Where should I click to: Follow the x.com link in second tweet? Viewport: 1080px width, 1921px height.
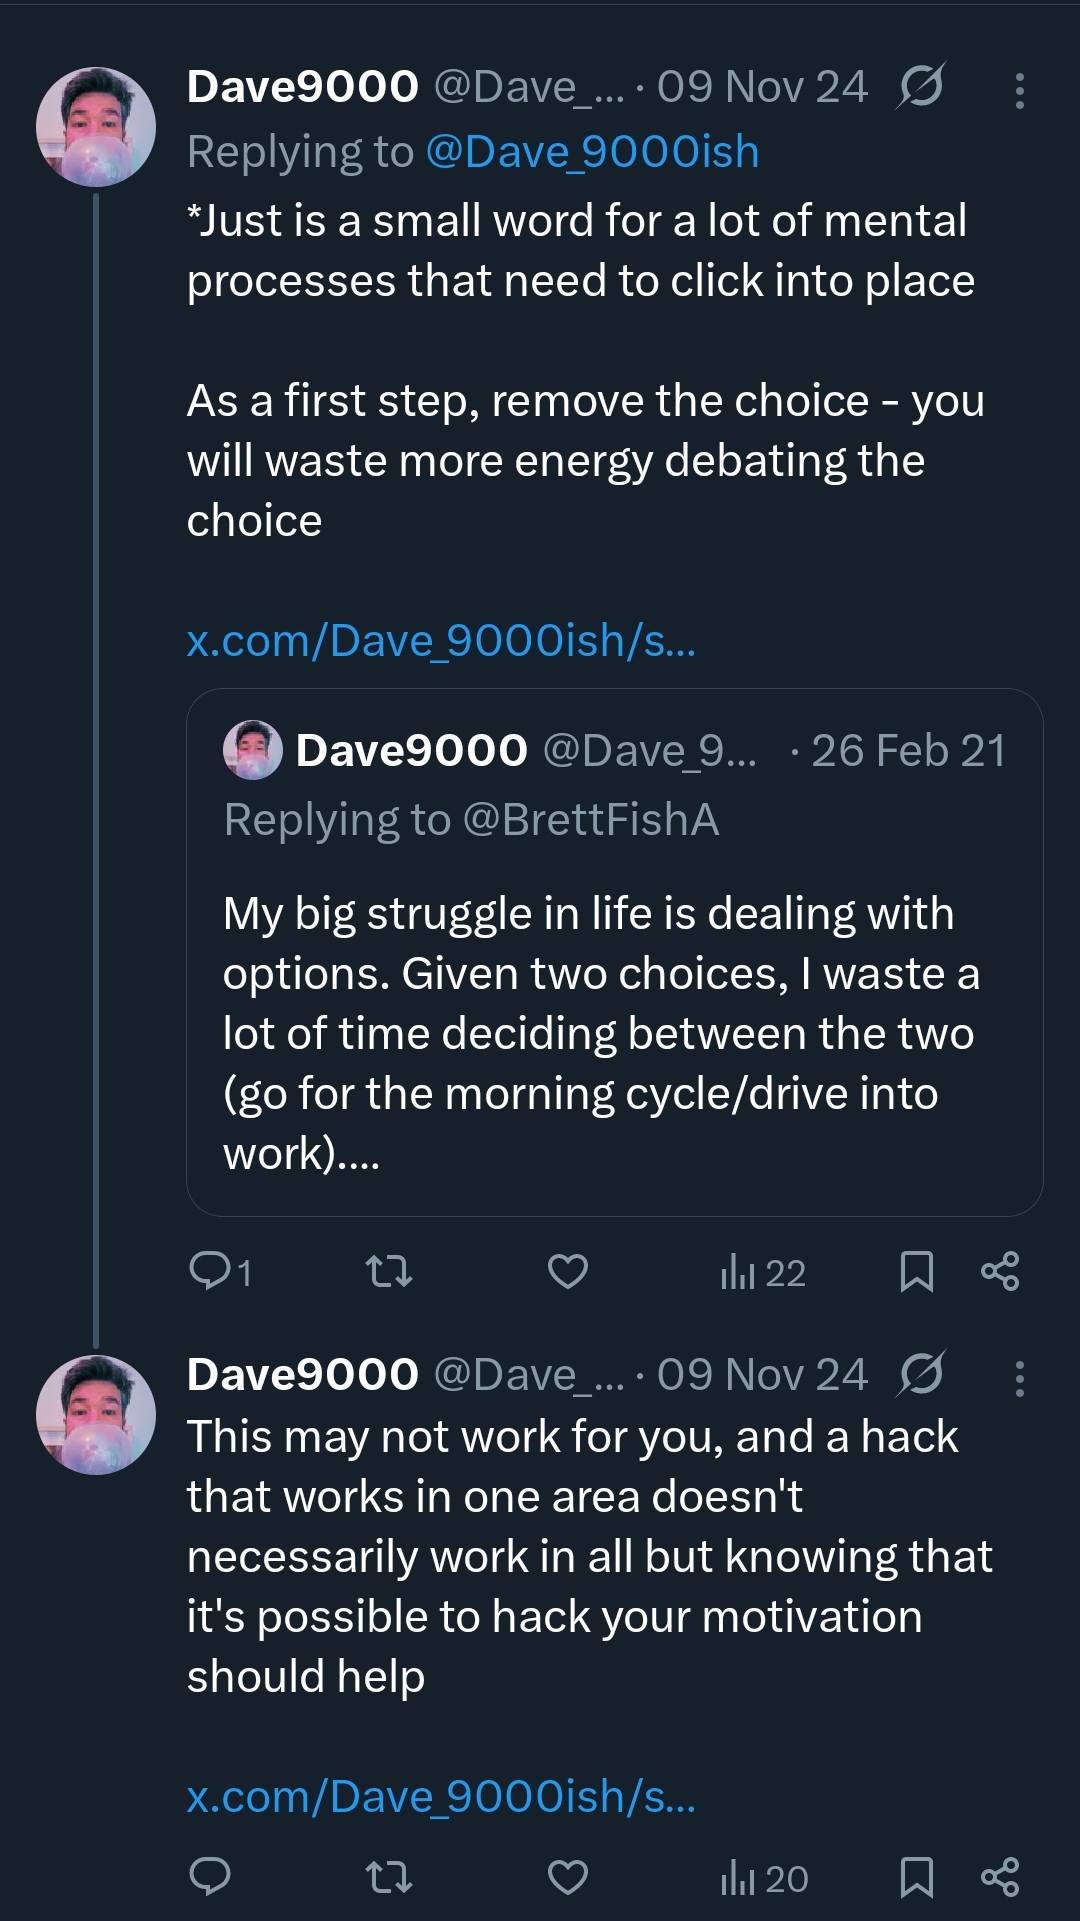tap(441, 1797)
